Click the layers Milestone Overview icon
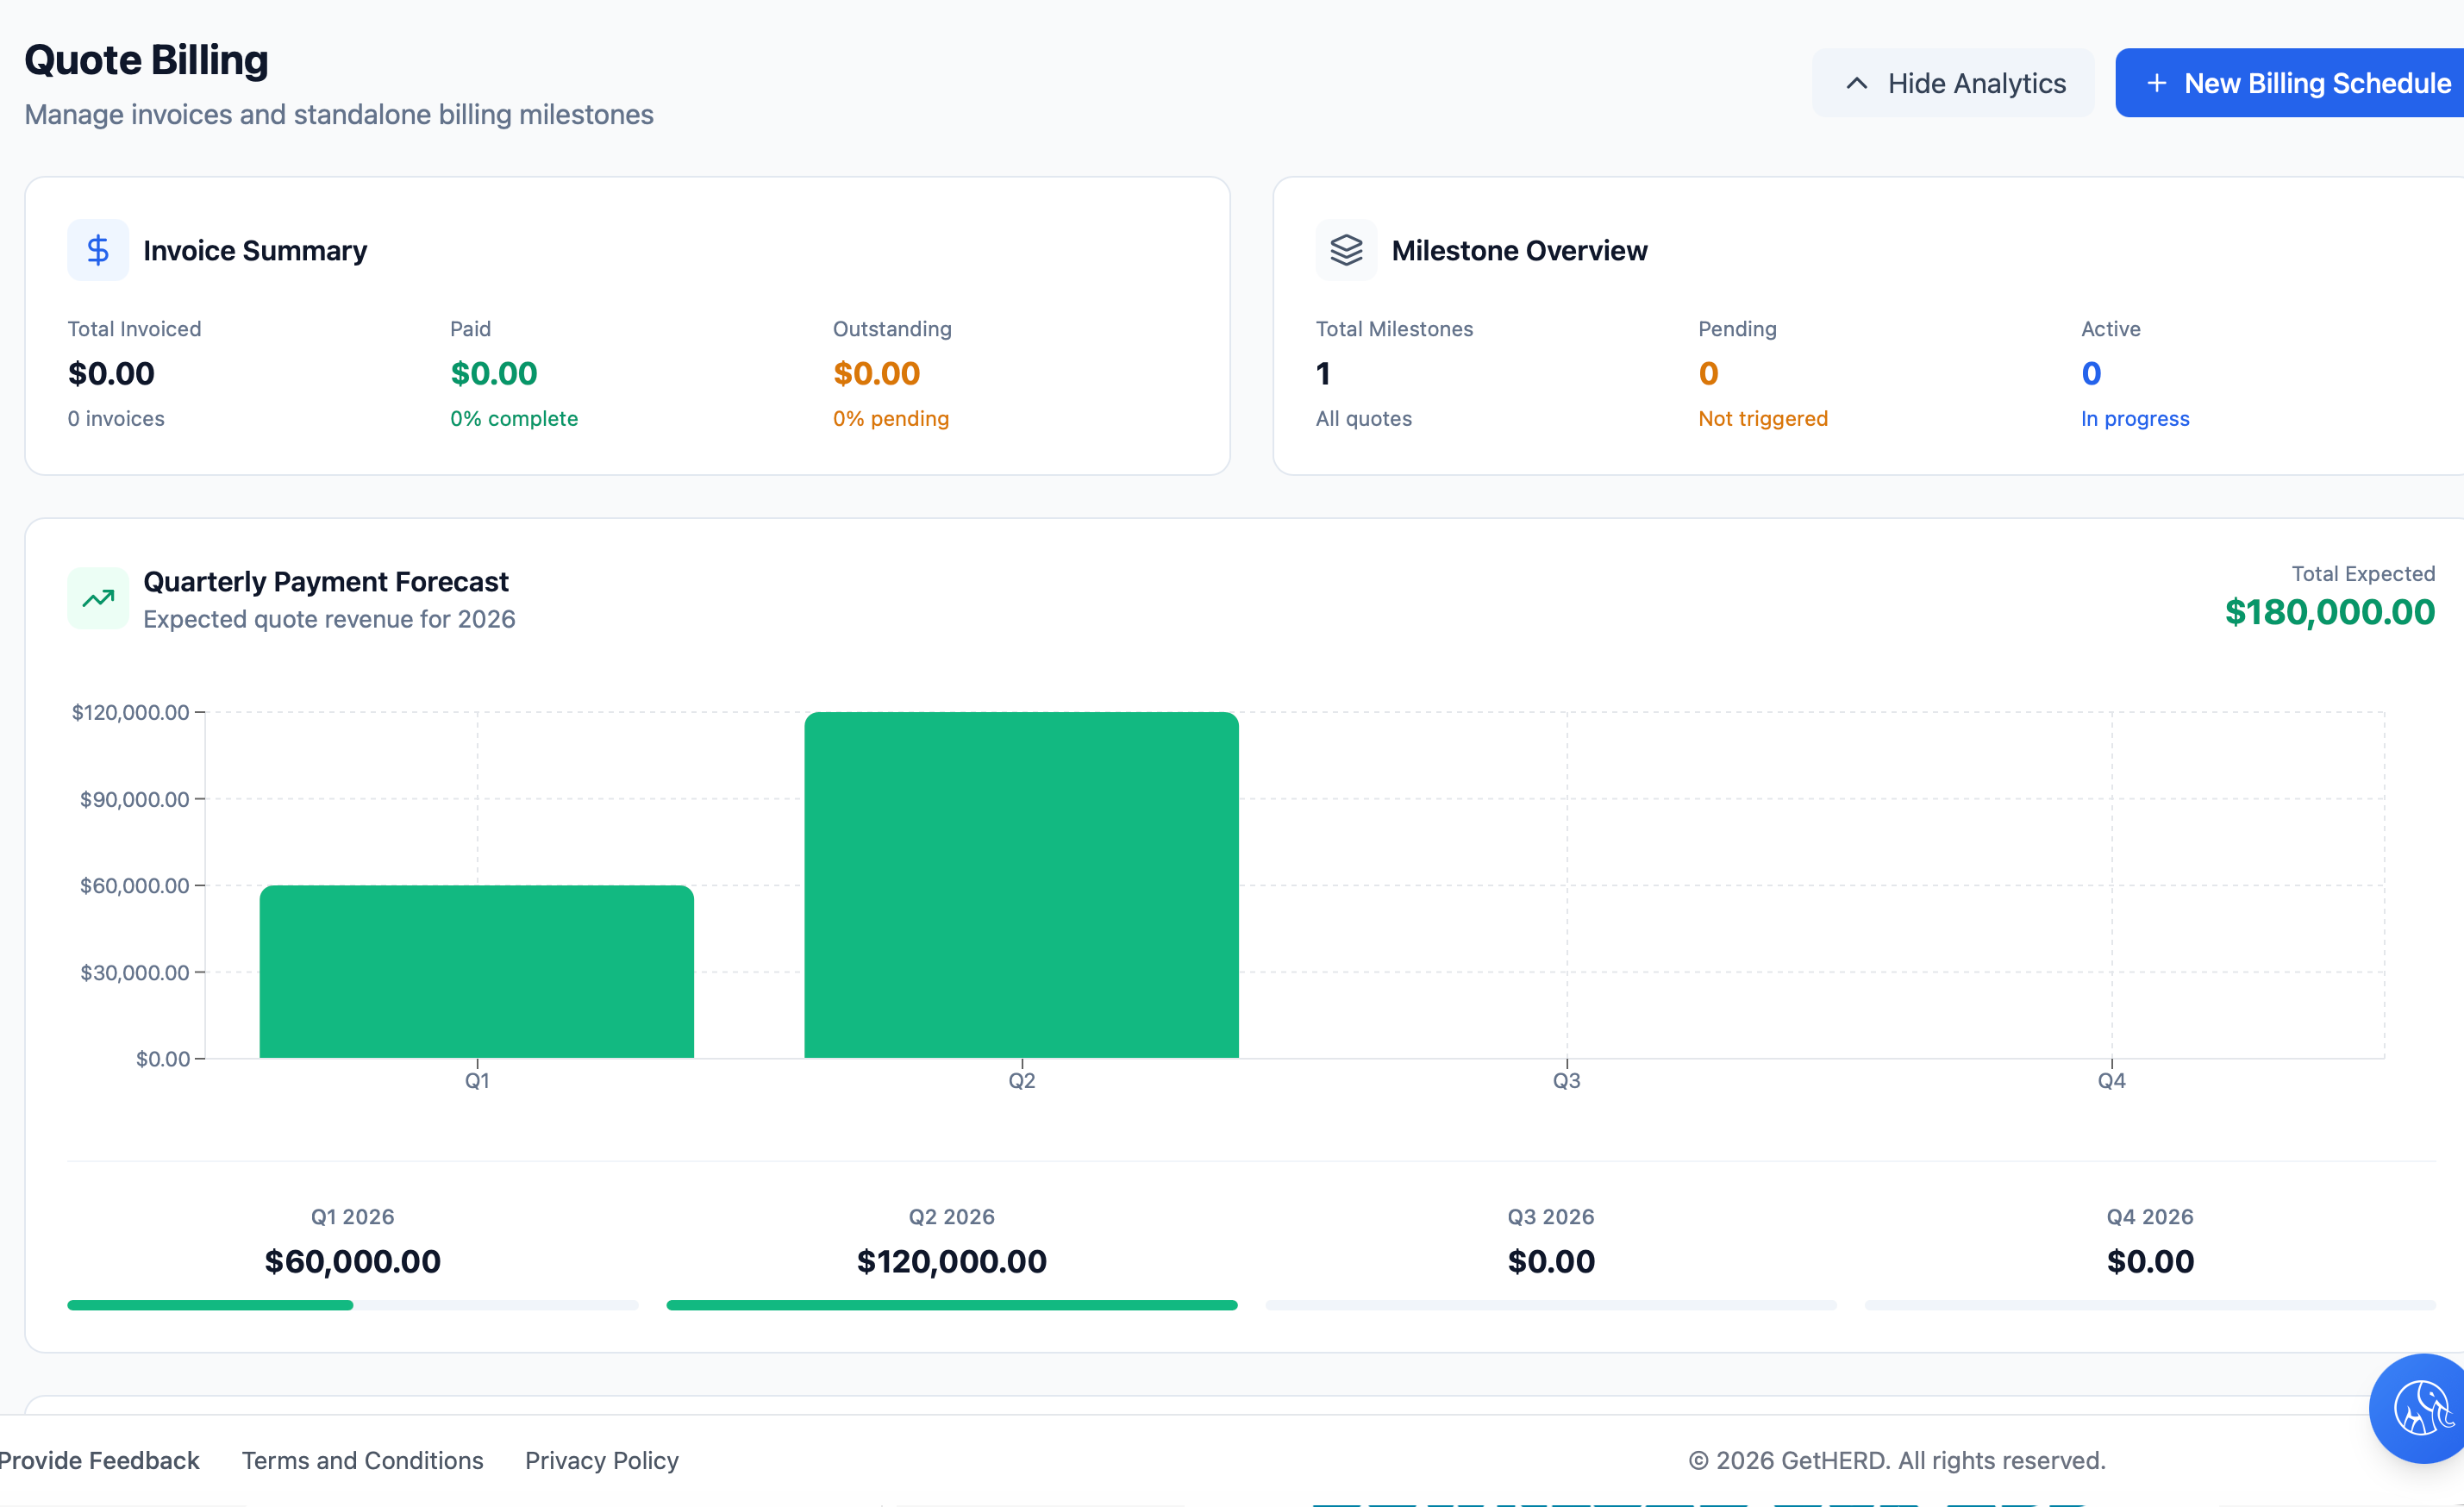This screenshot has height=1507, width=2464. [1346, 250]
